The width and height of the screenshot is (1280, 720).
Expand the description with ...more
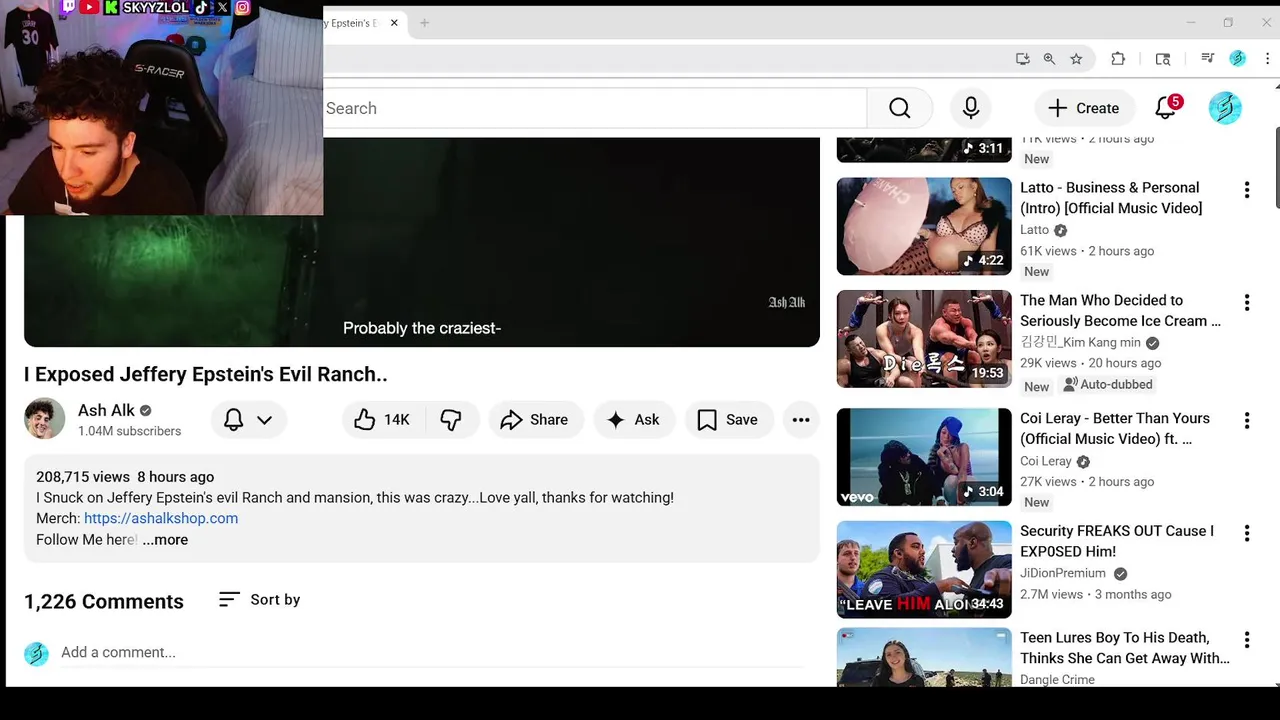pos(165,539)
